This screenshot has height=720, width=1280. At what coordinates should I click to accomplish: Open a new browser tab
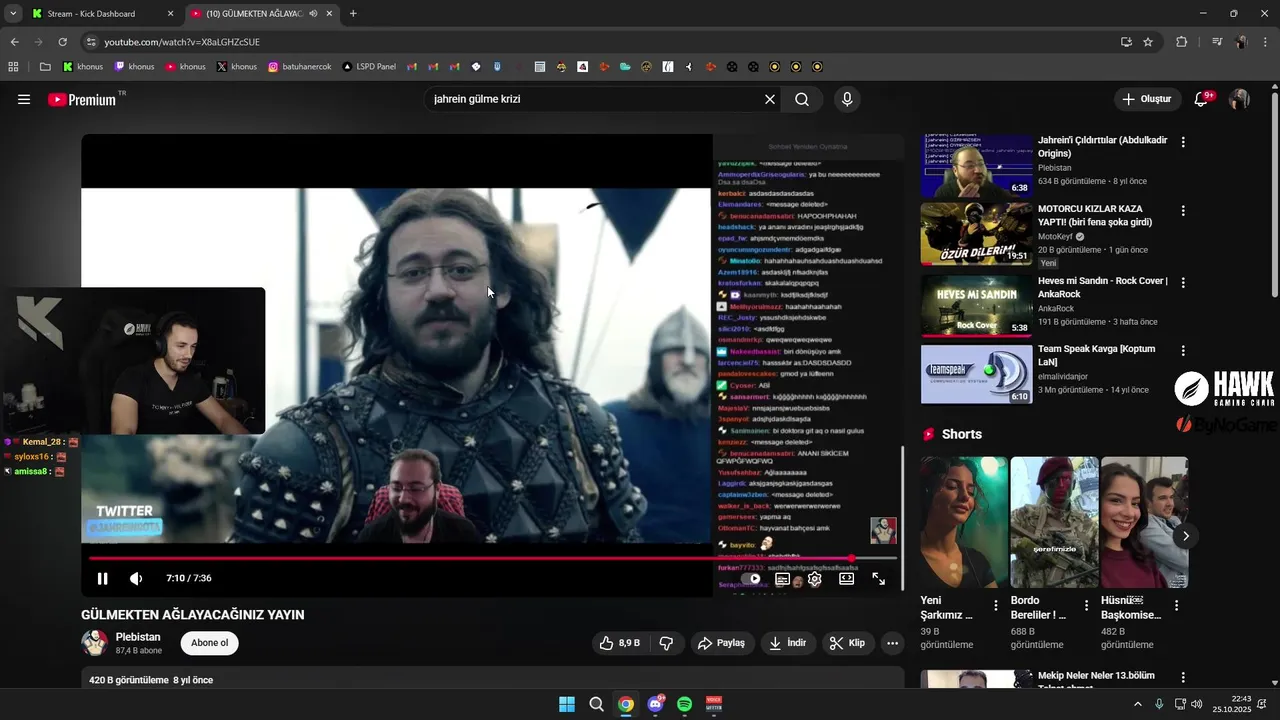(x=353, y=14)
